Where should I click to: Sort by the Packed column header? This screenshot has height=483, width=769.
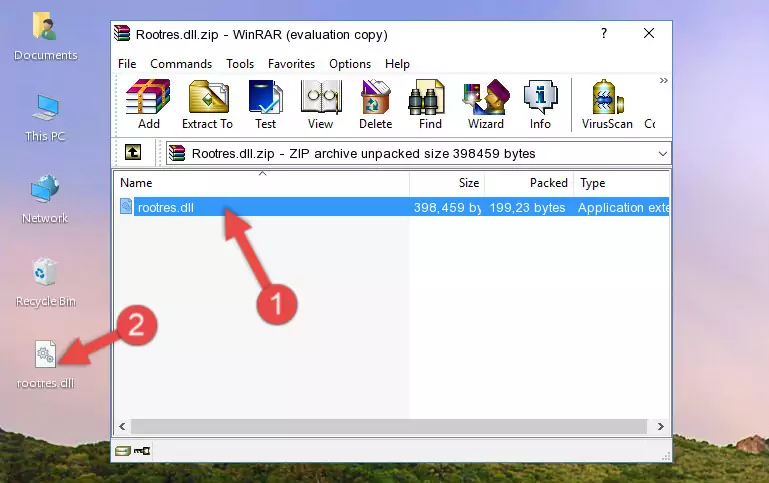pos(529,183)
